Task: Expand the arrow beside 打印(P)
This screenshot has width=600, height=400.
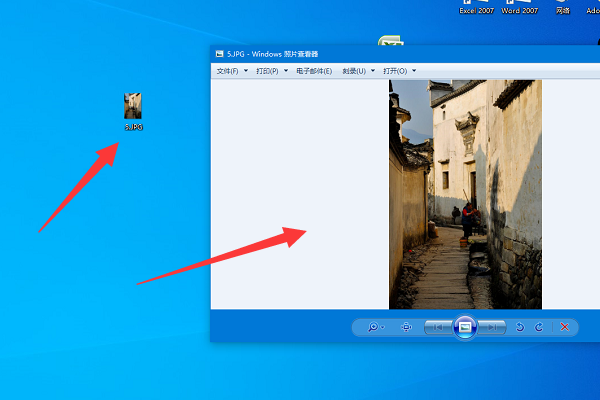Action: [286, 71]
